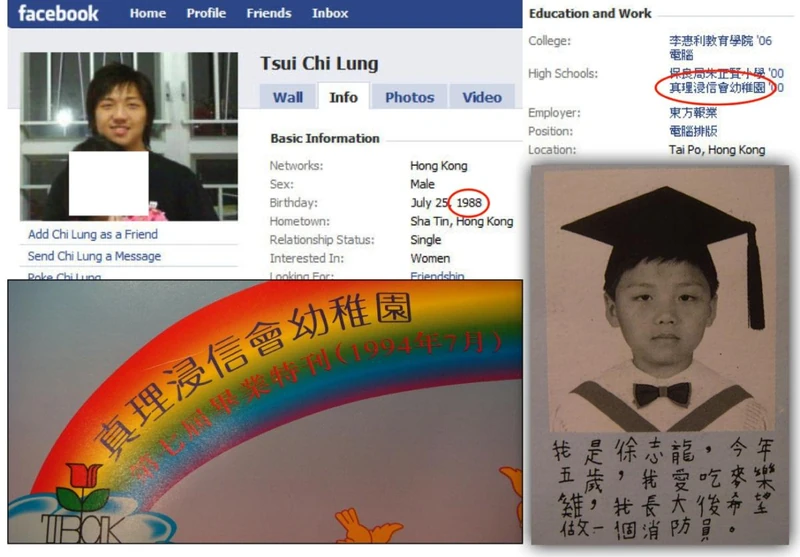Go to the Friends page
This screenshot has height=557, width=800.
pyautogui.click(x=269, y=13)
